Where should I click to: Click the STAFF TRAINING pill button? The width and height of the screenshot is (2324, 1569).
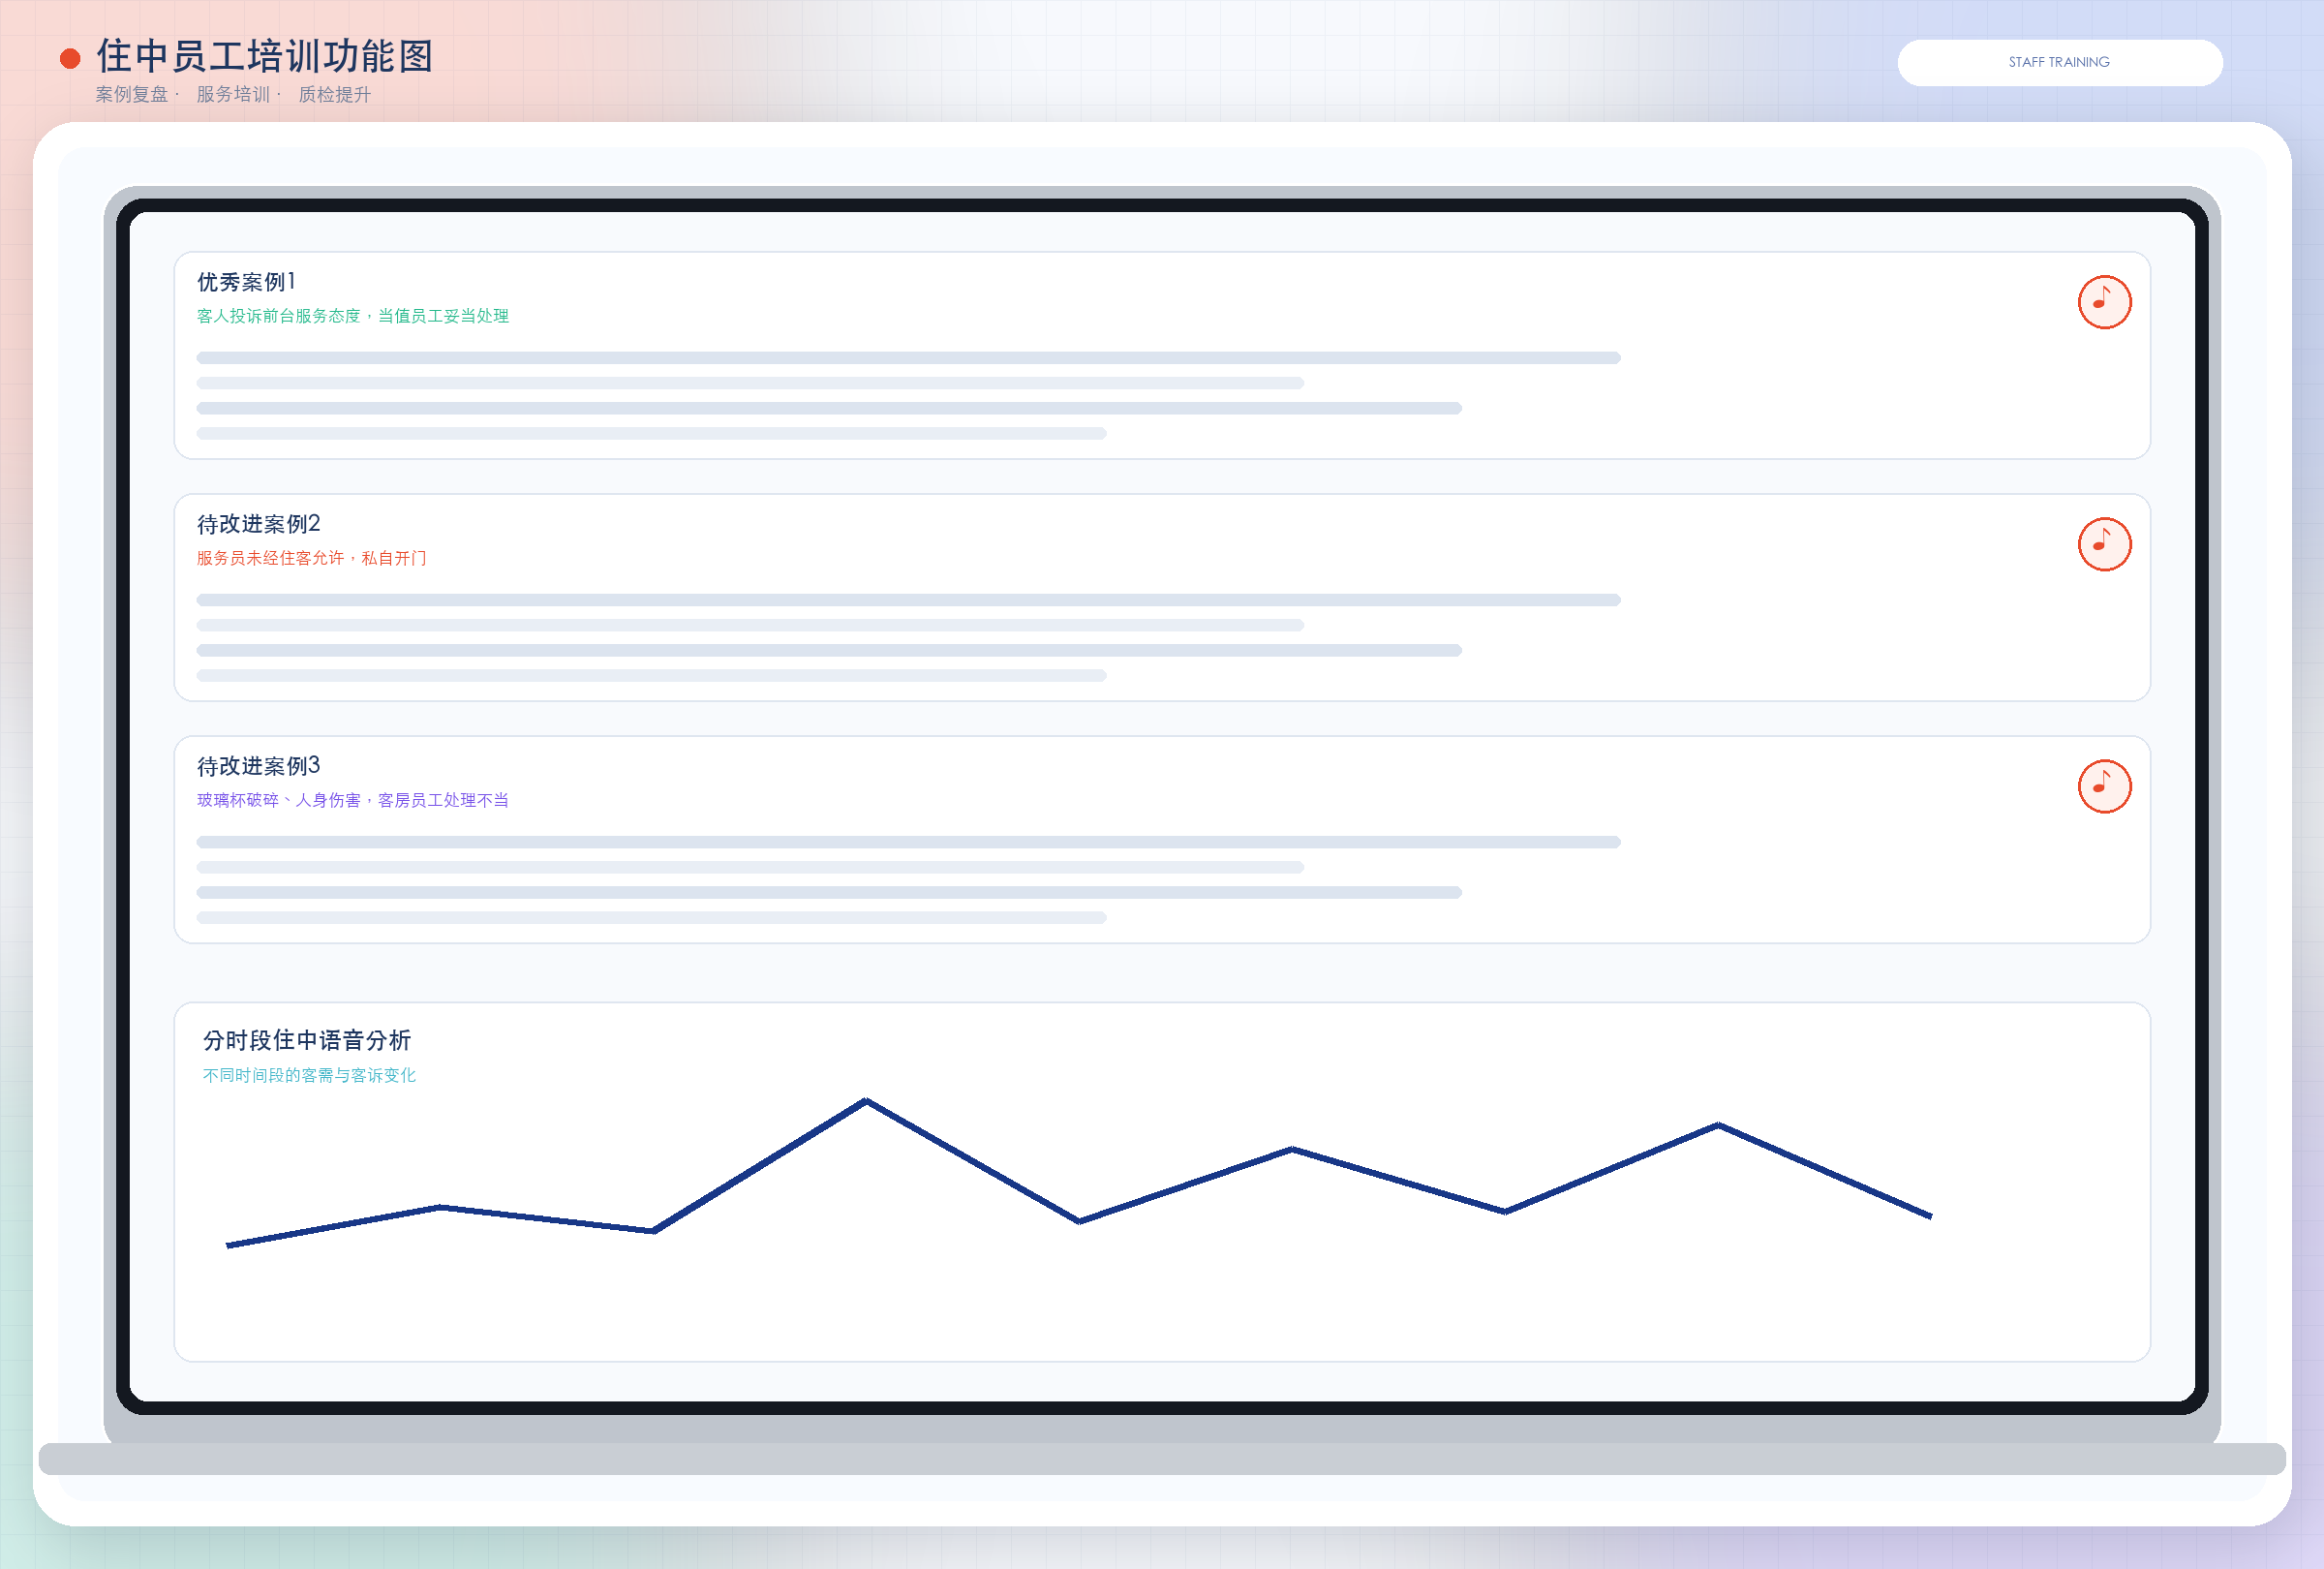[x=2059, y=62]
